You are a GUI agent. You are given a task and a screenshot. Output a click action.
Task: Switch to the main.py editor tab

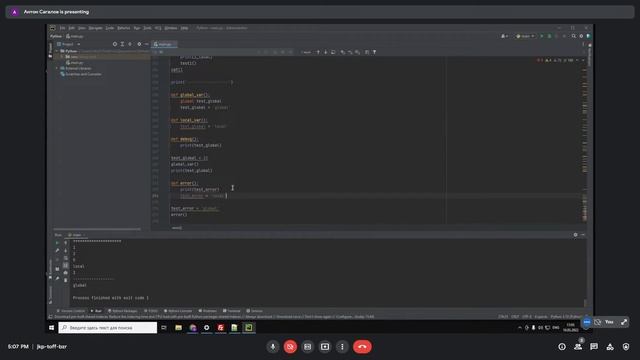point(163,44)
